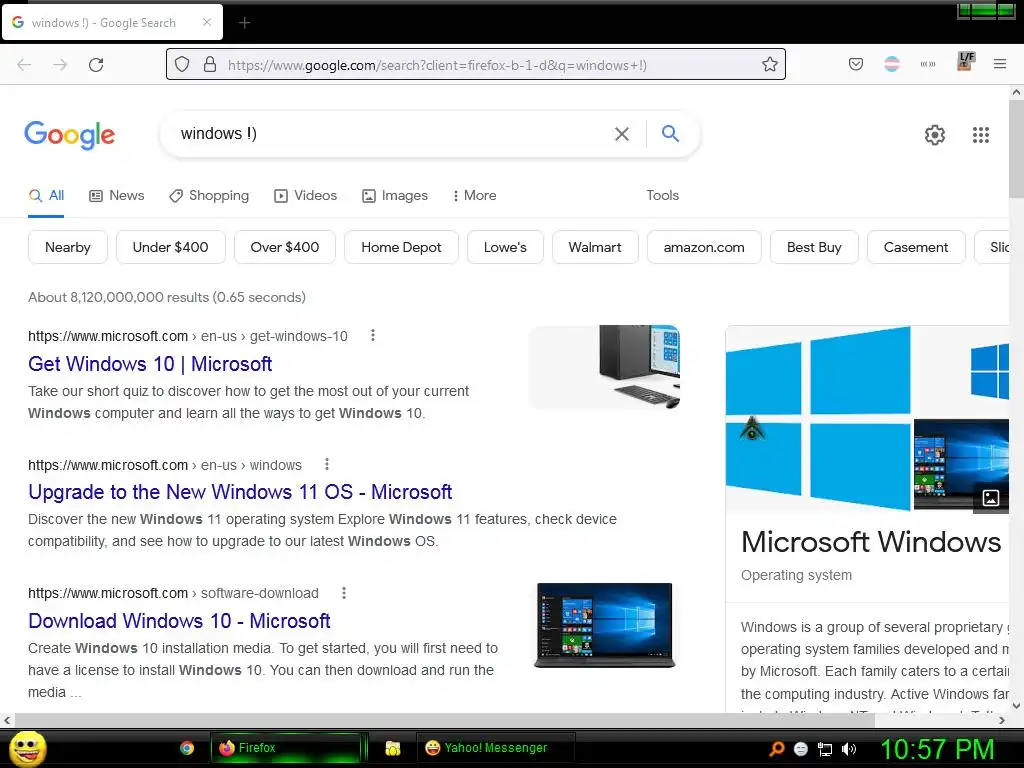This screenshot has width=1024, height=768.
Task: Open the folder icon in taskbar
Action: (392, 748)
